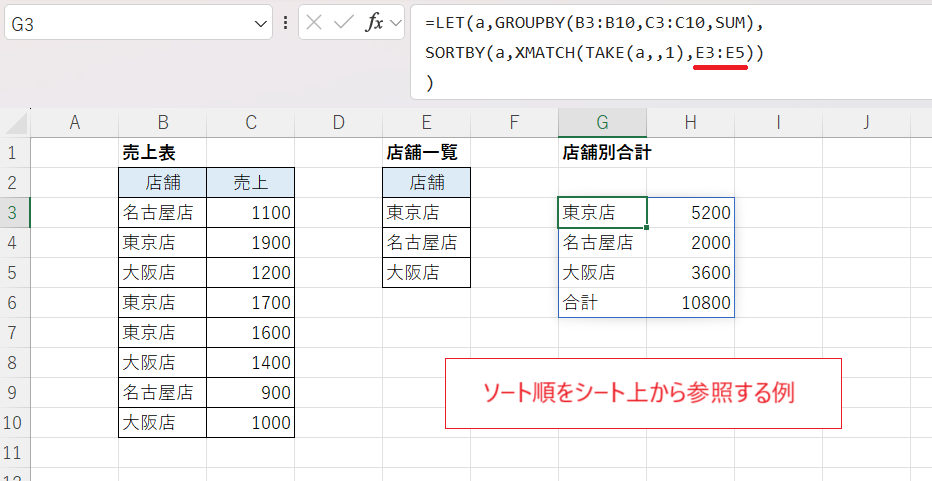Click 名古屋店 in row 9 of 売上表

(x=163, y=392)
